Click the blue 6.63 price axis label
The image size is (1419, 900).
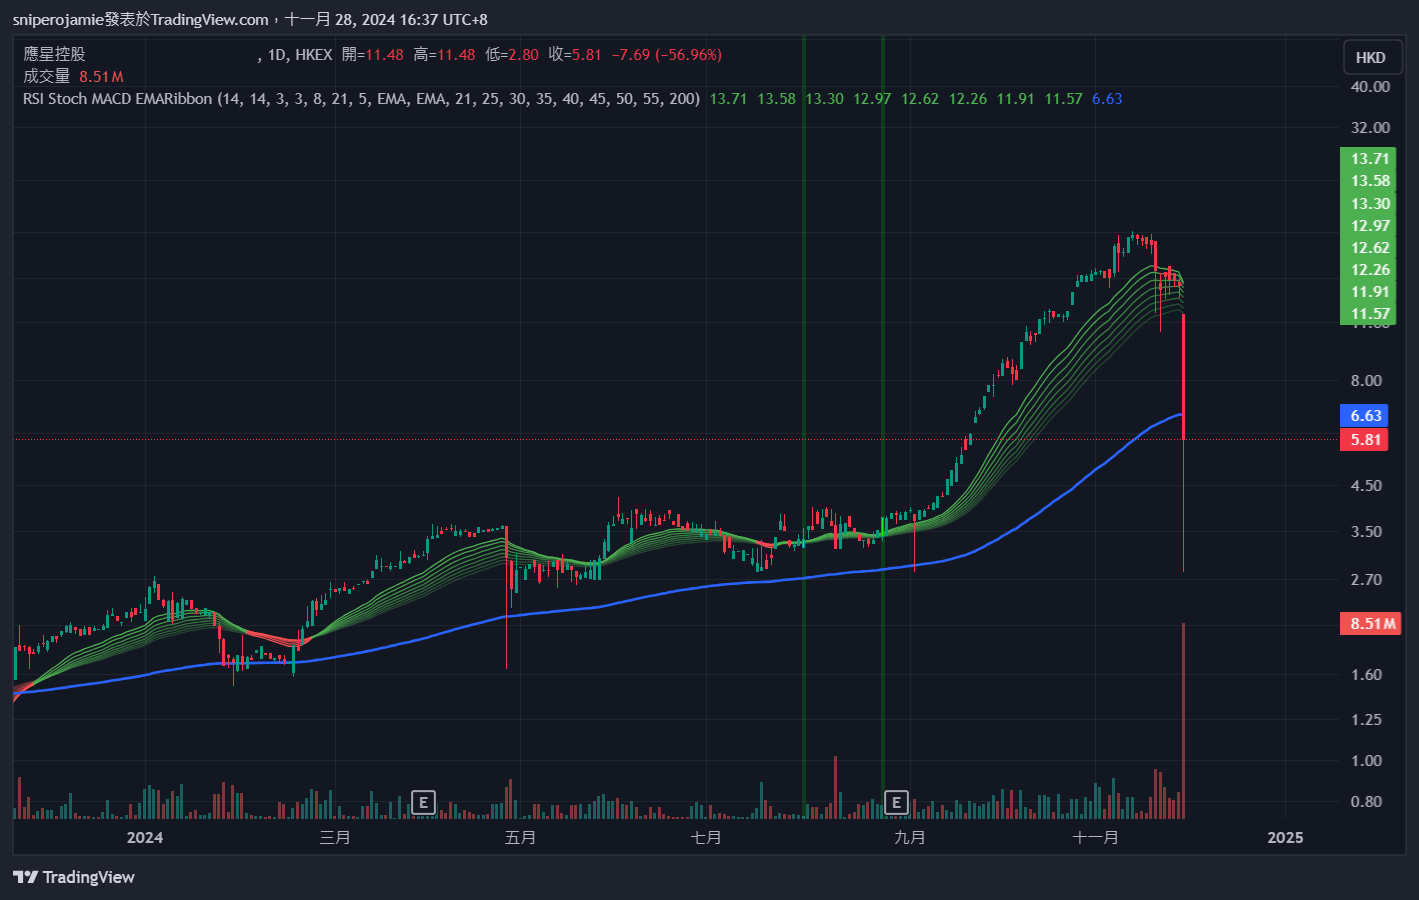tap(1365, 415)
